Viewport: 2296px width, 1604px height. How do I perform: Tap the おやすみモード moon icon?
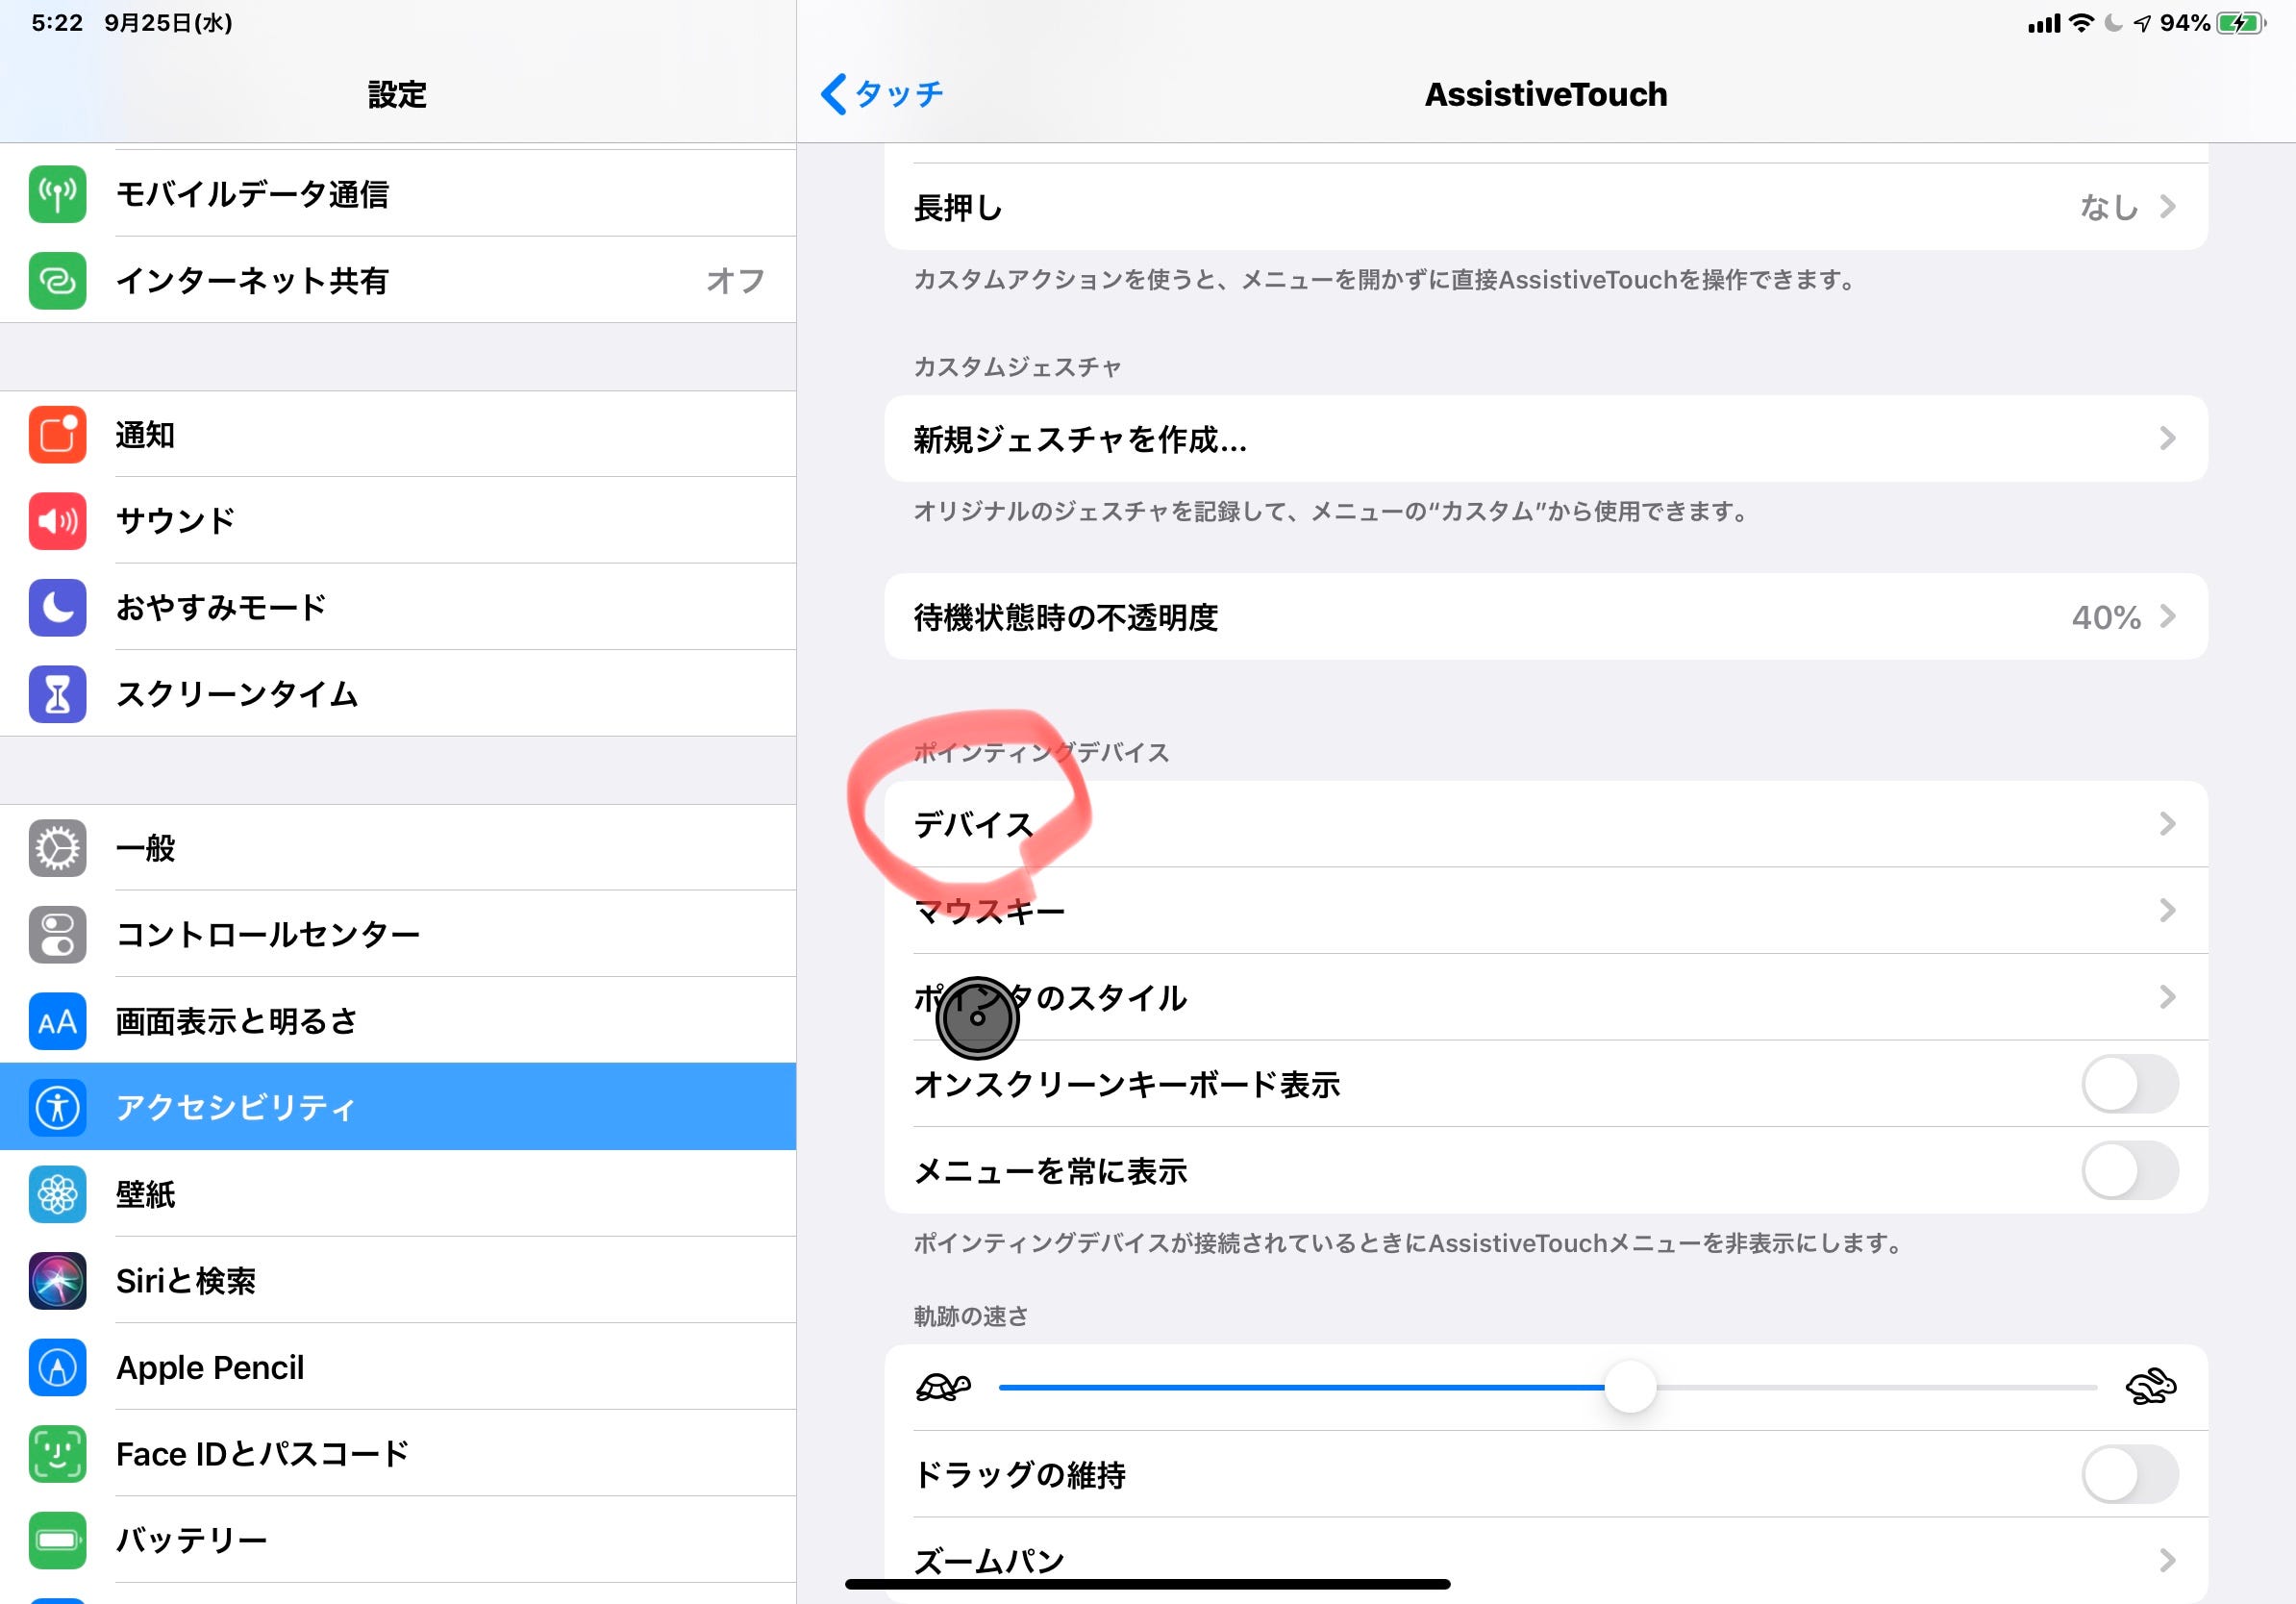pyautogui.click(x=57, y=607)
